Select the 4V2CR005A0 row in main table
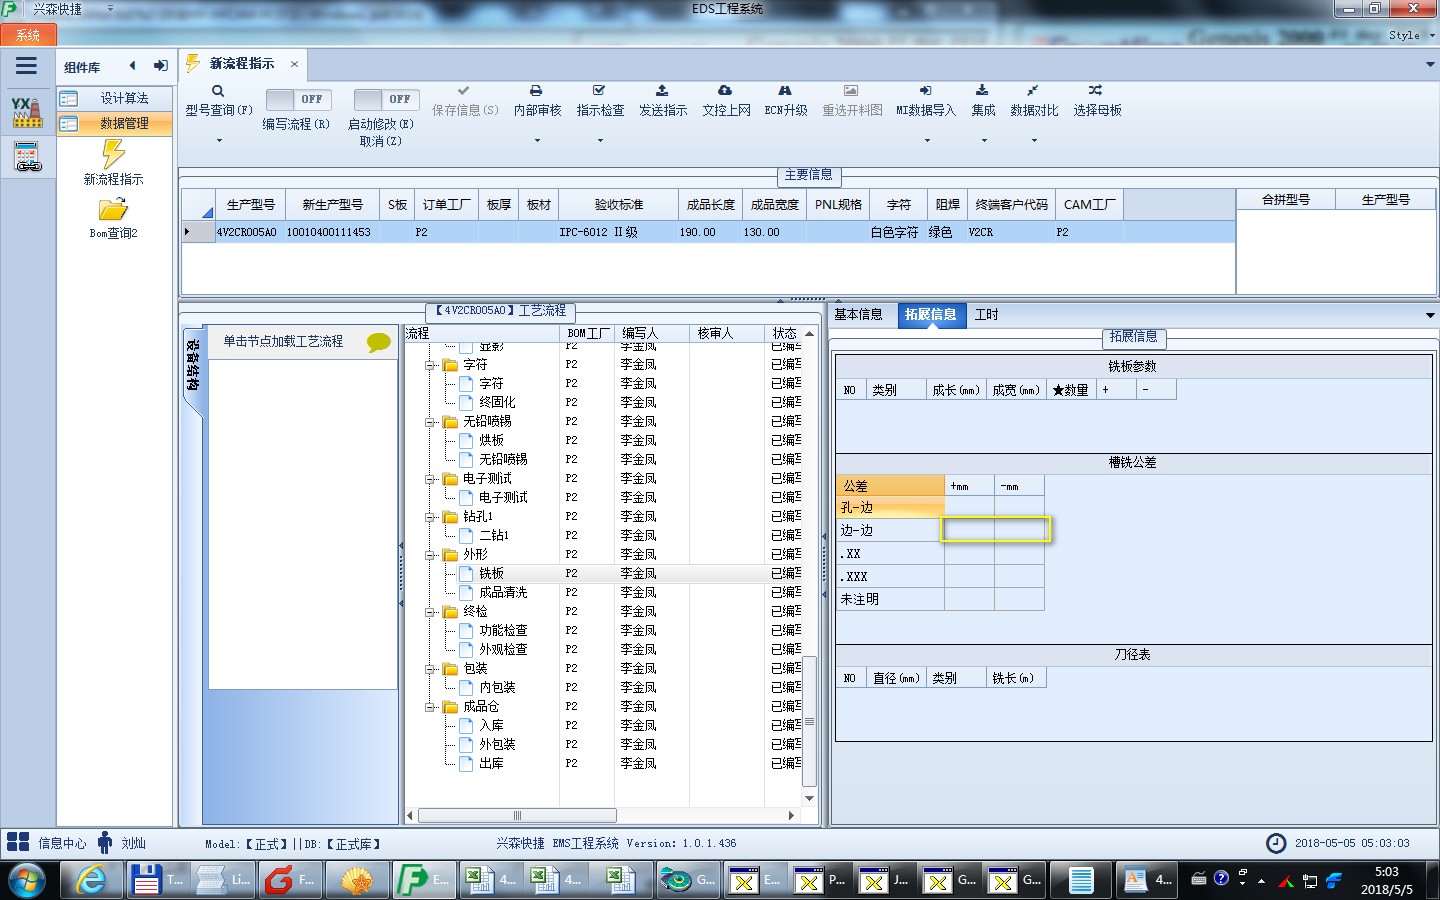Viewport: 1440px width, 900px height. click(x=708, y=232)
